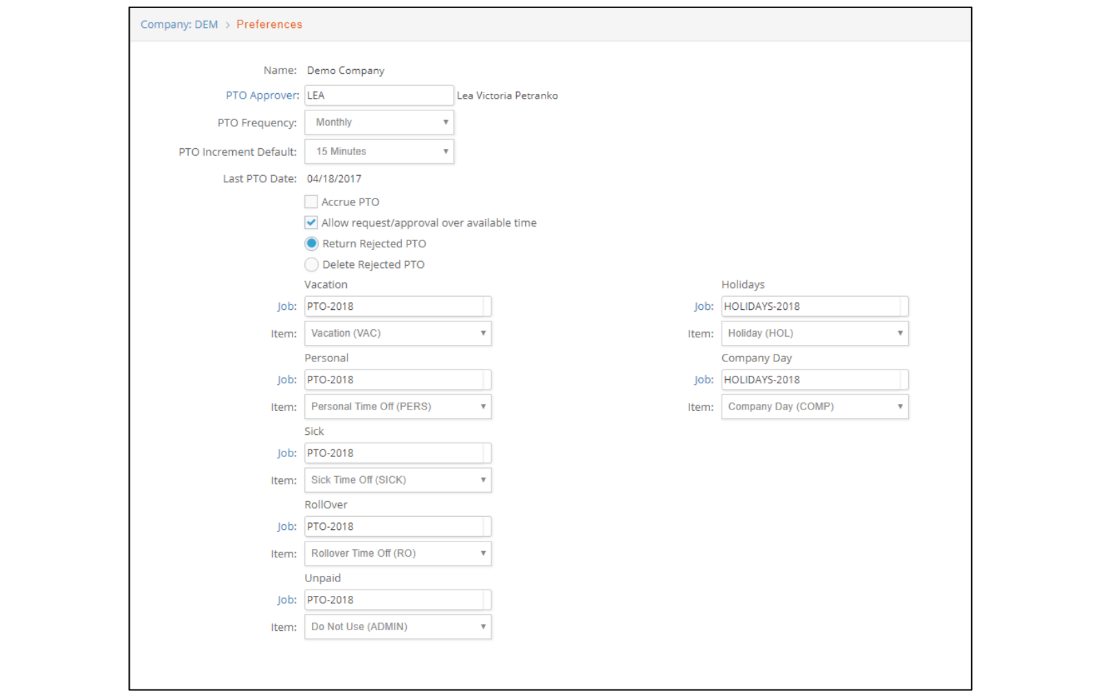Open the Rollover Time Off (RO) dropdown
Image resolution: width=1095 pixels, height=697 pixels.
pyautogui.click(x=397, y=554)
